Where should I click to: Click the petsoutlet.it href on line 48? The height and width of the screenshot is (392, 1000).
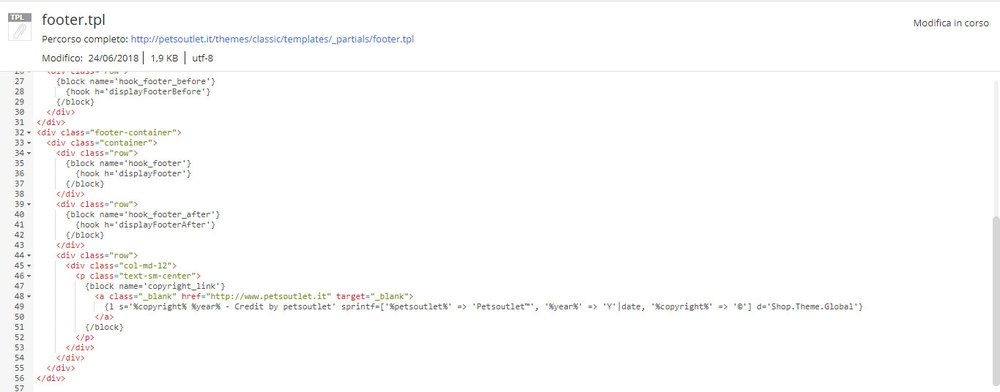[x=257, y=296]
